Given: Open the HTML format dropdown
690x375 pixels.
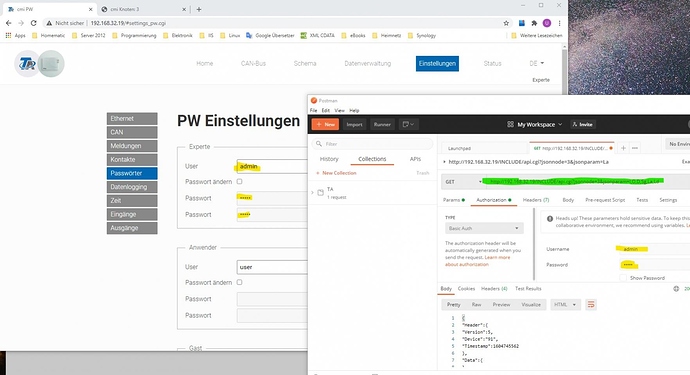Looking at the screenshot, I should [565, 305].
